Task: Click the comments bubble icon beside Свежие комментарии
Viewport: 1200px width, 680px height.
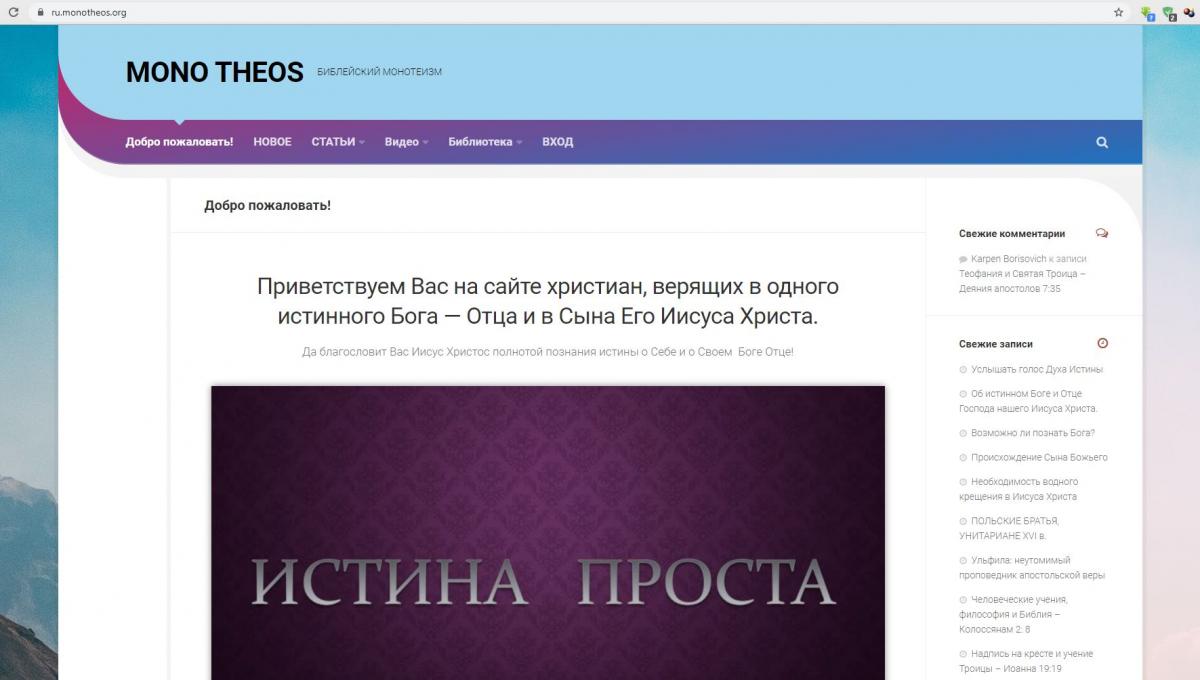Action: click(x=1102, y=234)
